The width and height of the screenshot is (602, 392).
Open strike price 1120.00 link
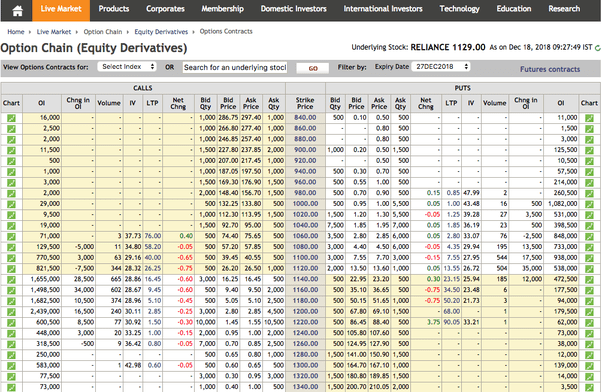305,269
